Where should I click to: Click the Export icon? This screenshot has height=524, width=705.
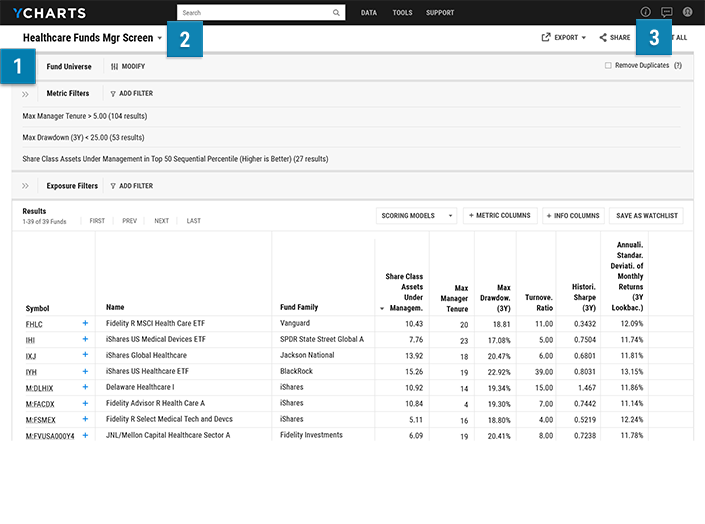tap(546, 37)
